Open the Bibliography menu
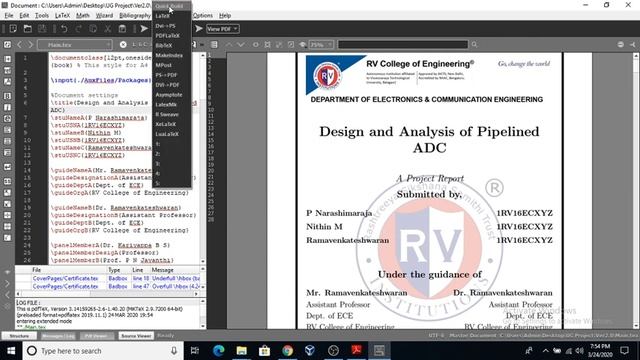Screen dimensions: 640x360 coord(135,16)
